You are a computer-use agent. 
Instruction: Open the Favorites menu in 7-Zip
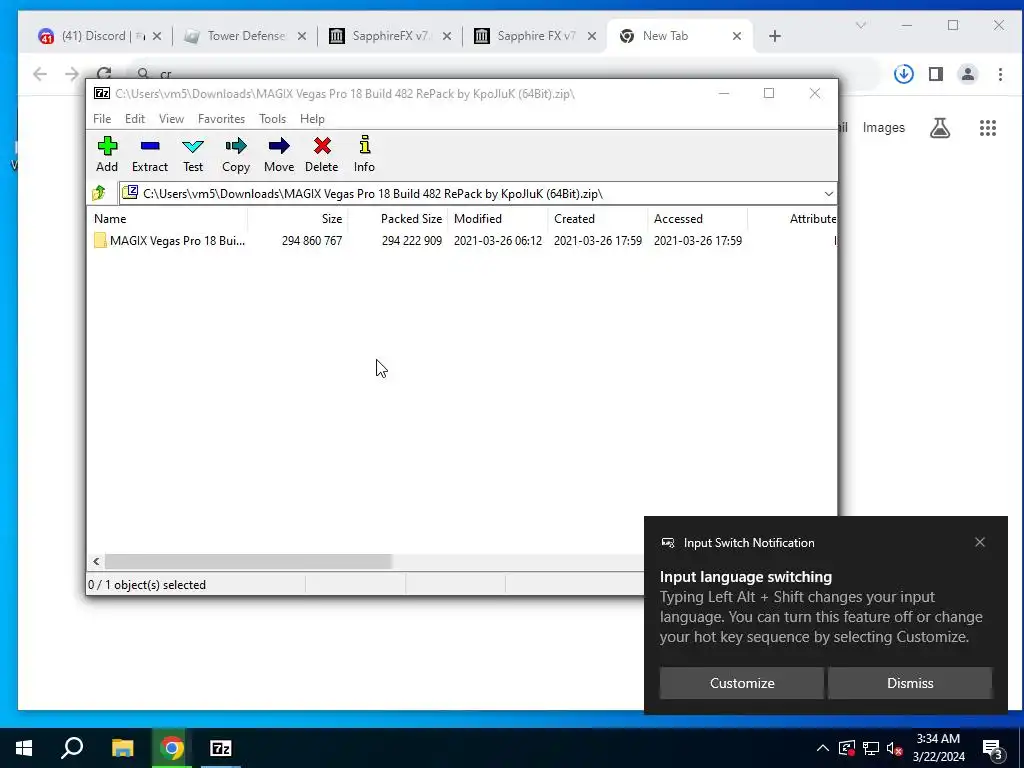221,119
